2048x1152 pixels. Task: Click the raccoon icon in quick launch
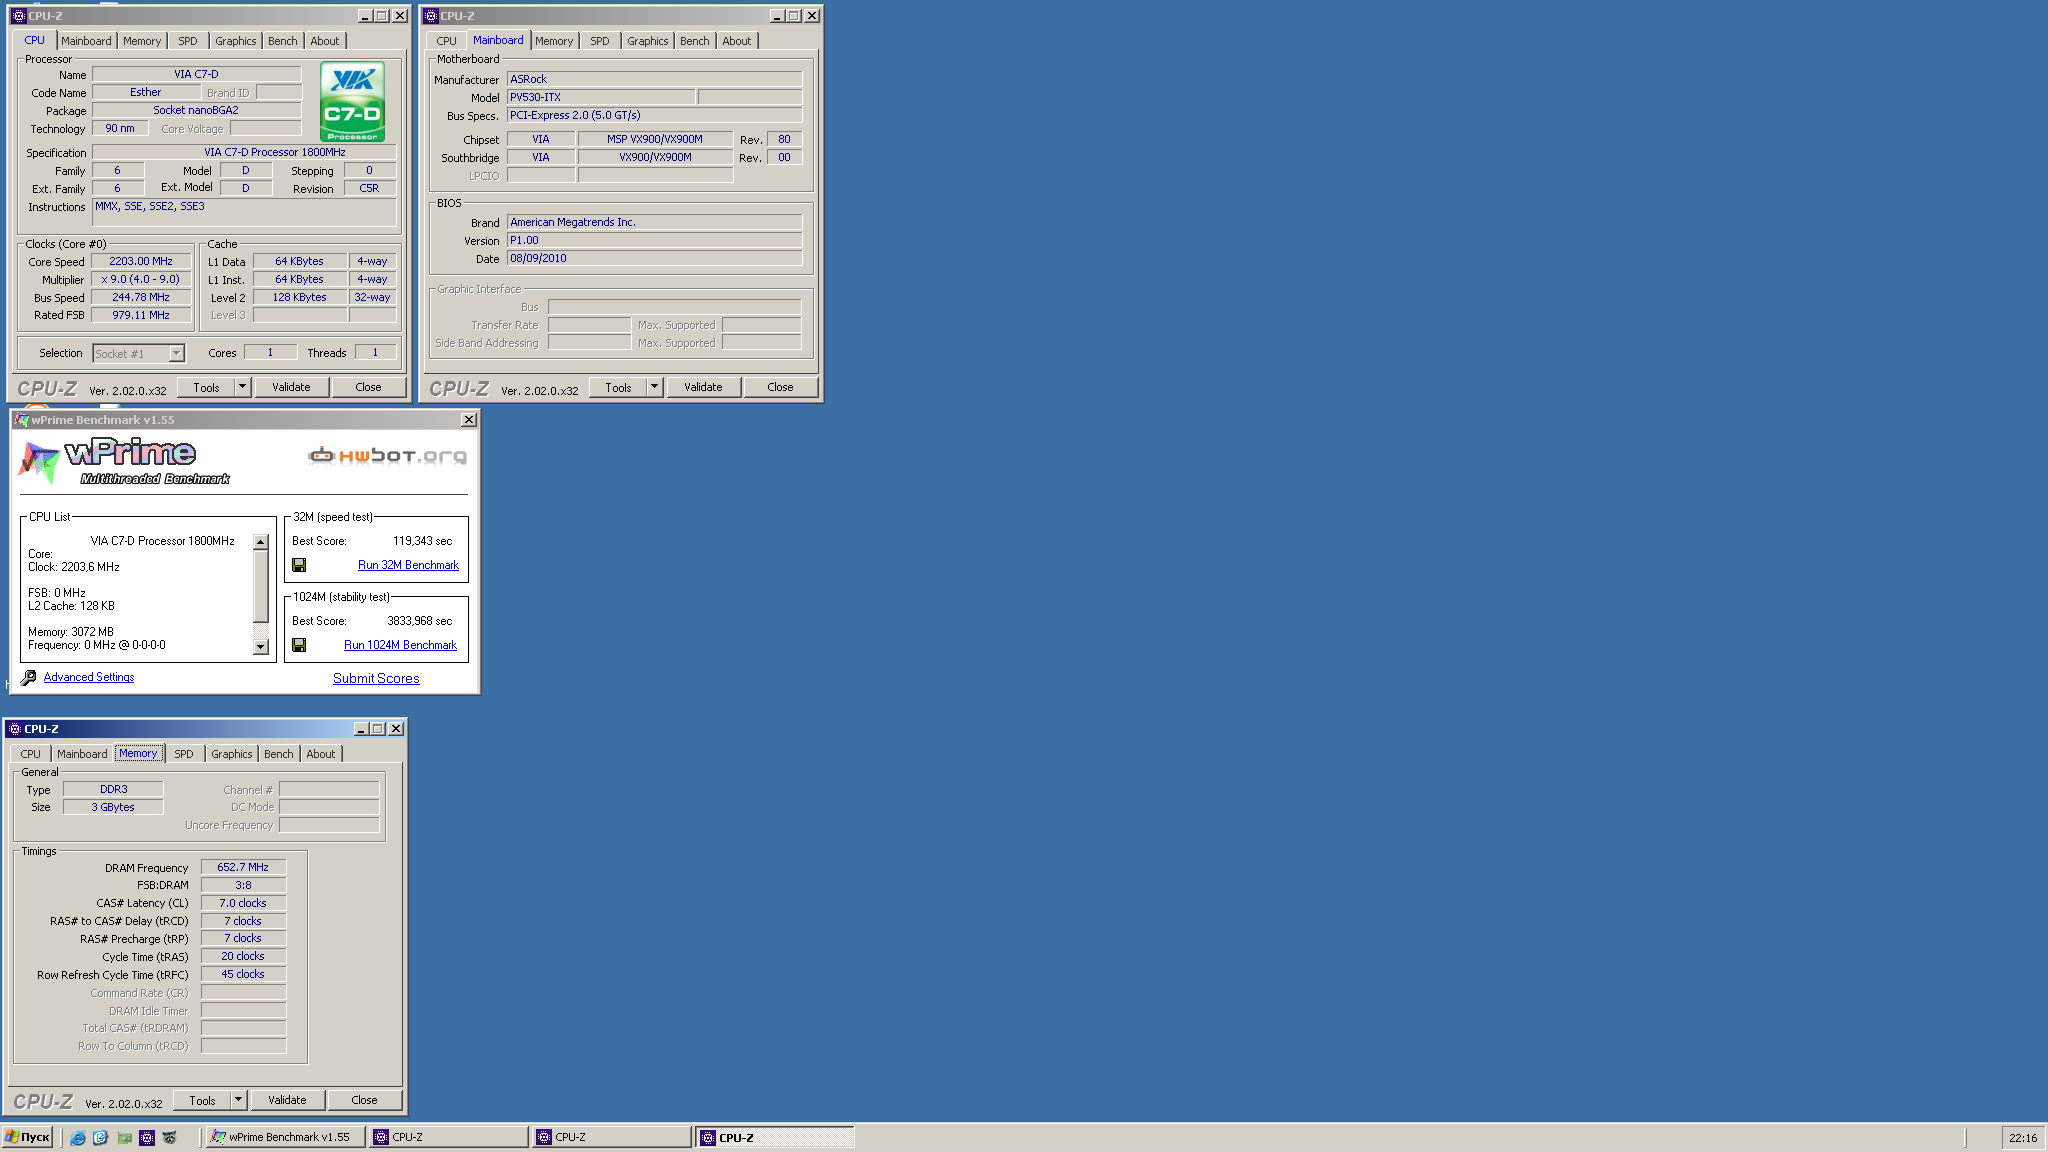170,1137
